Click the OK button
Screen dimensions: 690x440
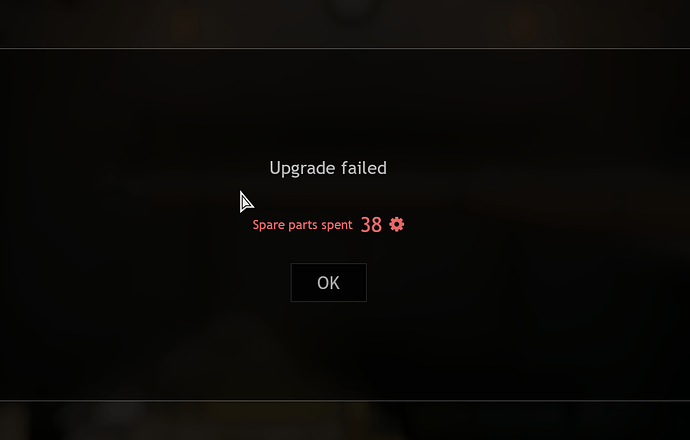(328, 282)
